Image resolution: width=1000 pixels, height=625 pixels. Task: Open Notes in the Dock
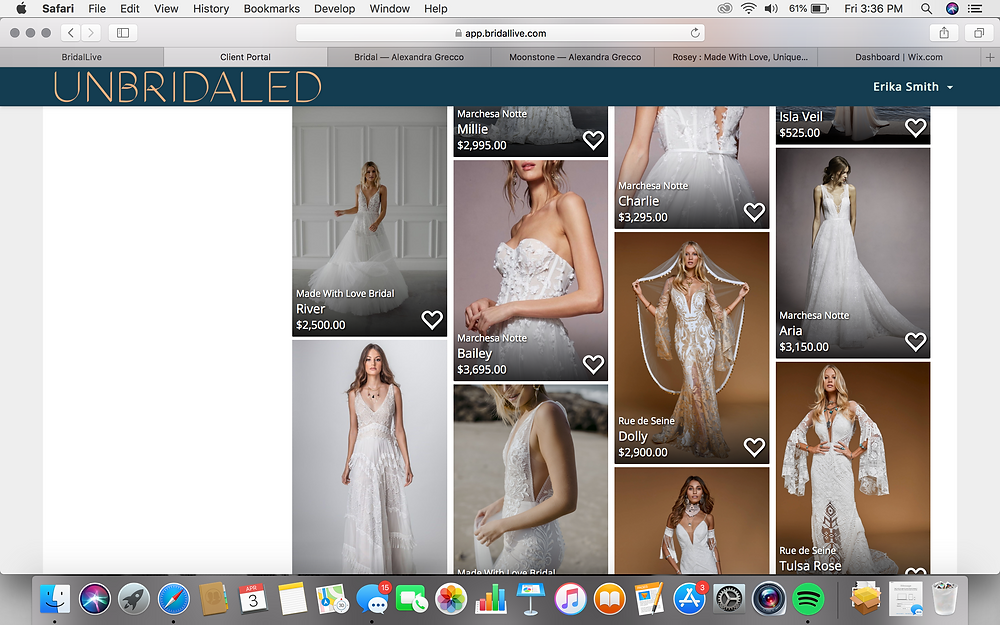[x=293, y=599]
